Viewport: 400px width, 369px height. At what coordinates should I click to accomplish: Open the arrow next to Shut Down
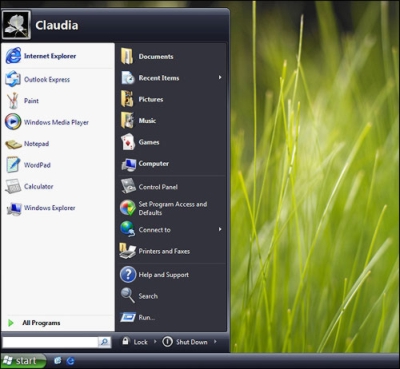pyautogui.click(x=215, y=342)
